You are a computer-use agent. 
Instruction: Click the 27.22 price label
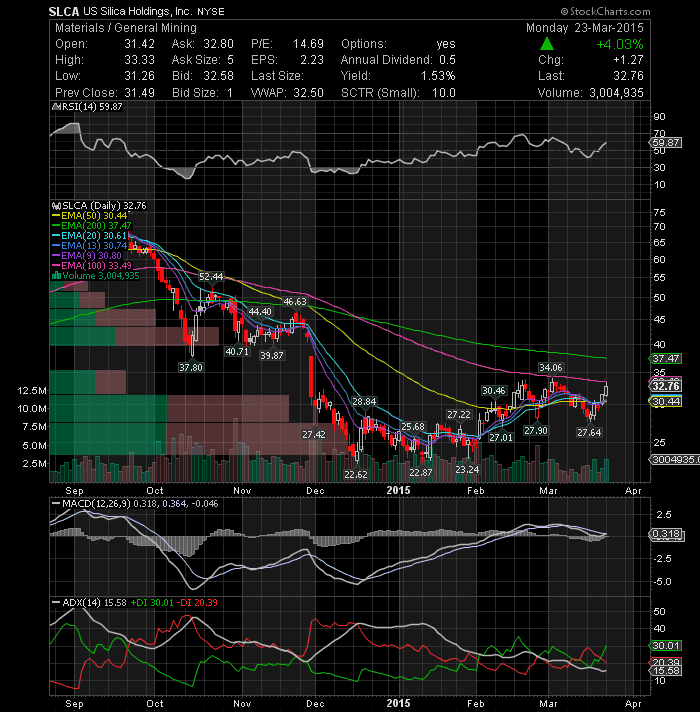tap(459, 415)
